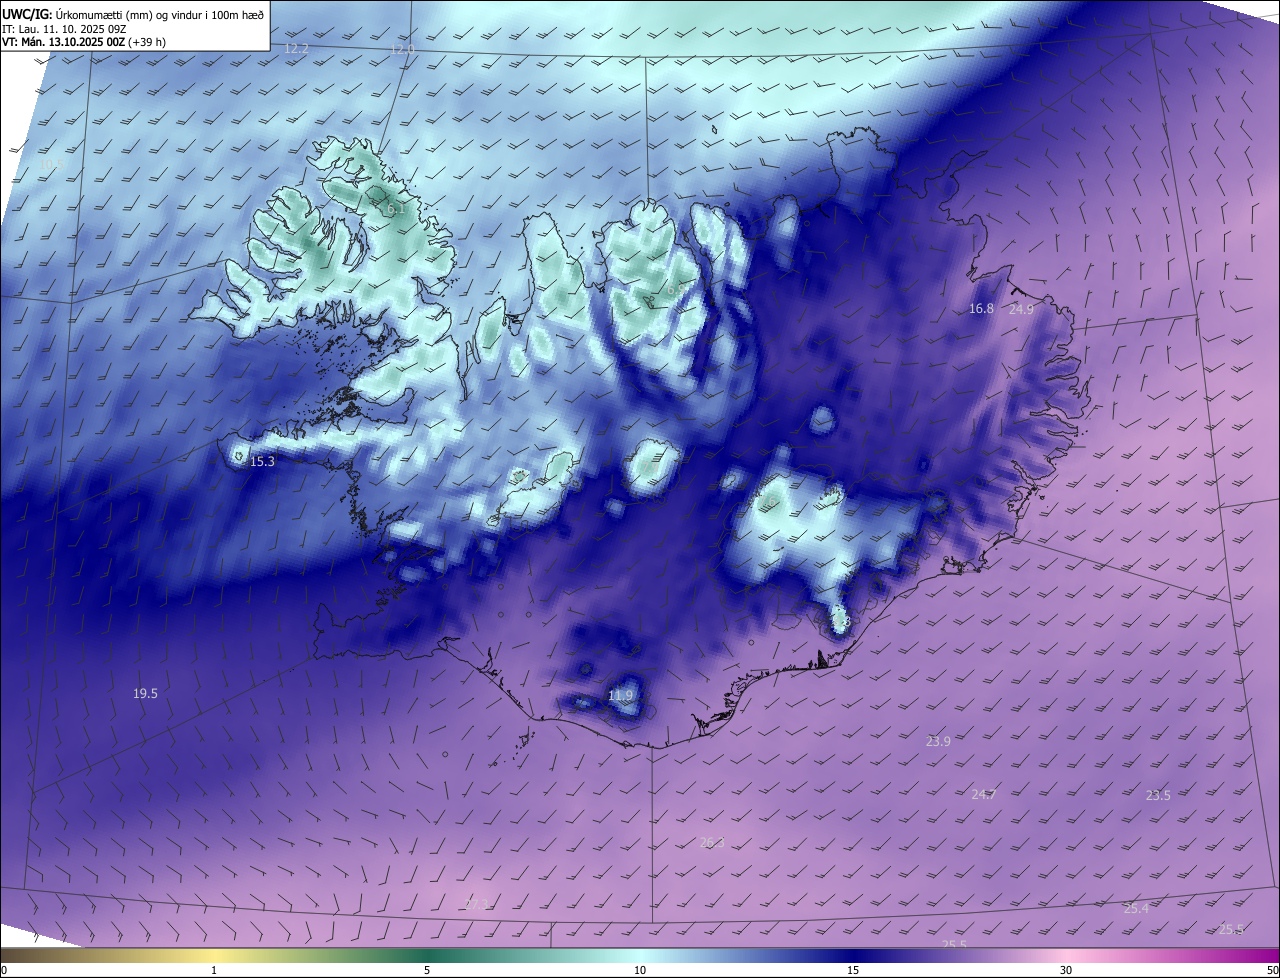
Task: Click the 25.4 value label
Action: [x=1136, y=908]
